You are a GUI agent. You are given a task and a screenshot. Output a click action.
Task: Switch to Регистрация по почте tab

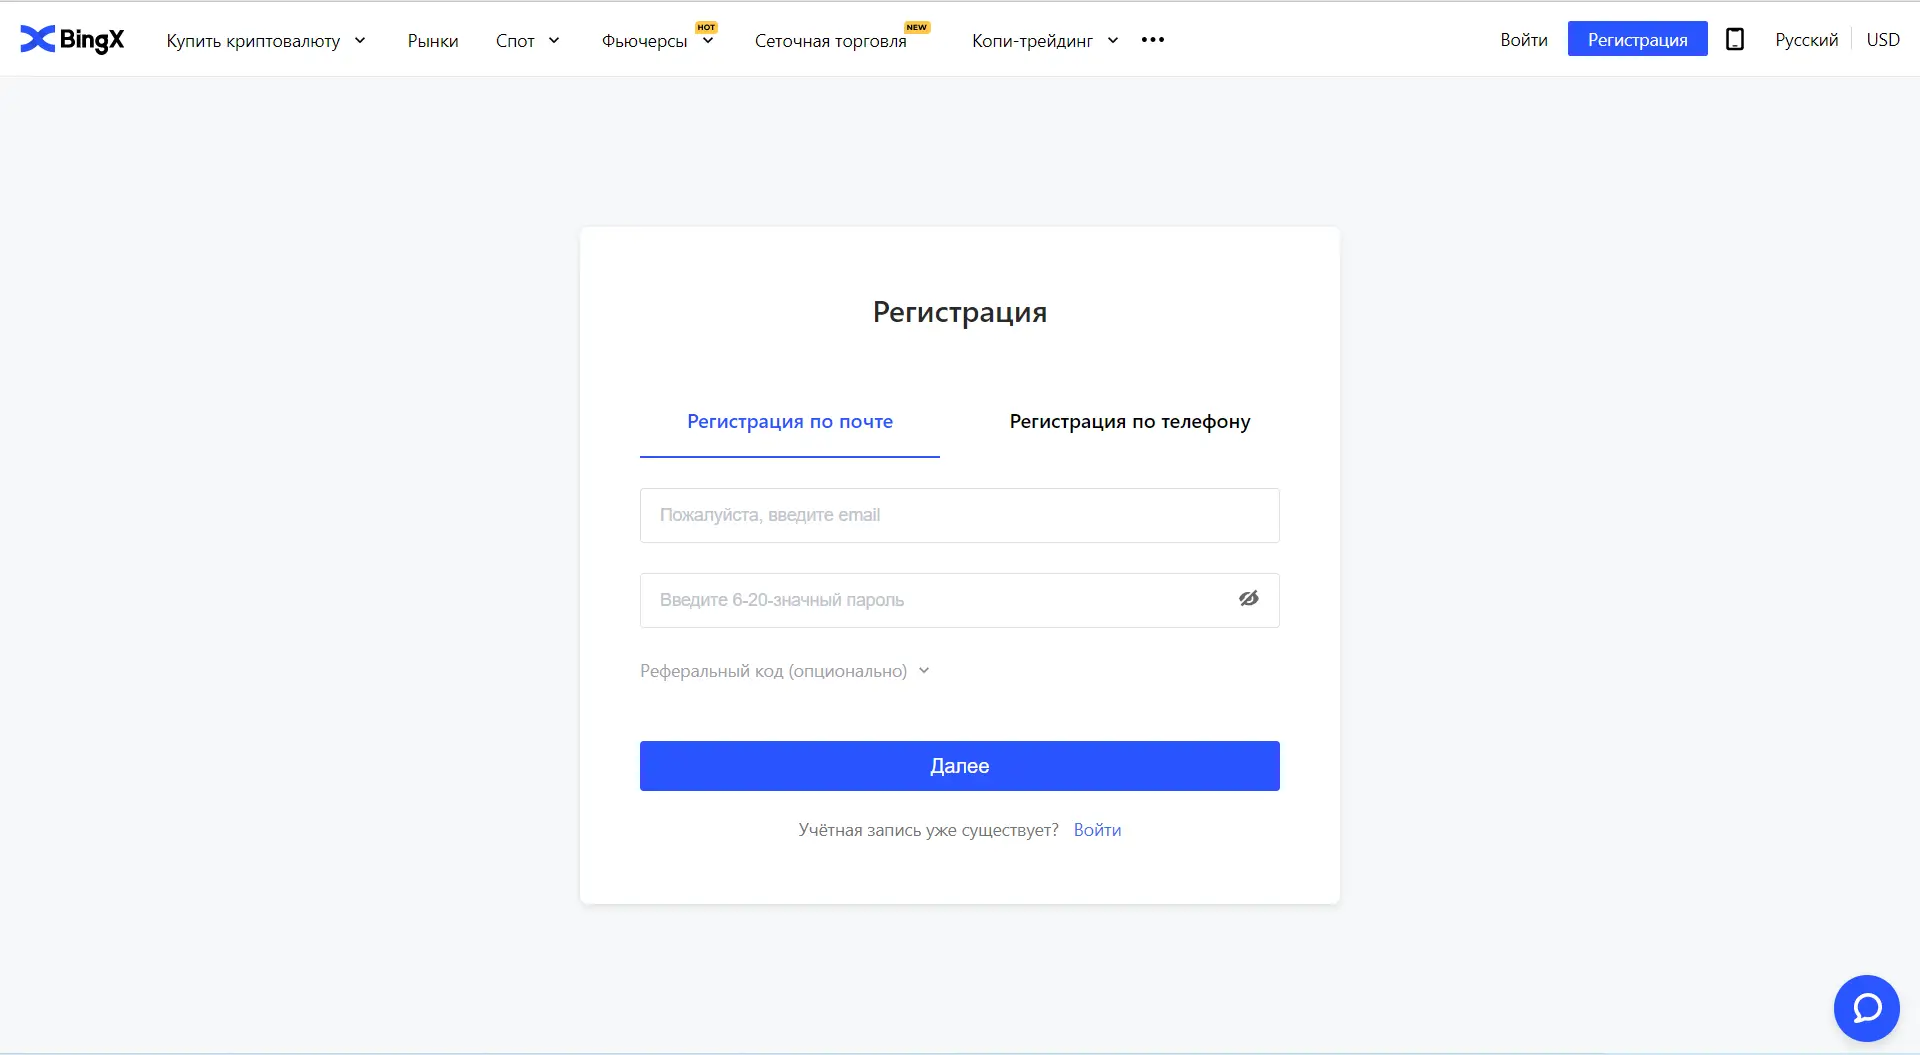pos(789,422)
